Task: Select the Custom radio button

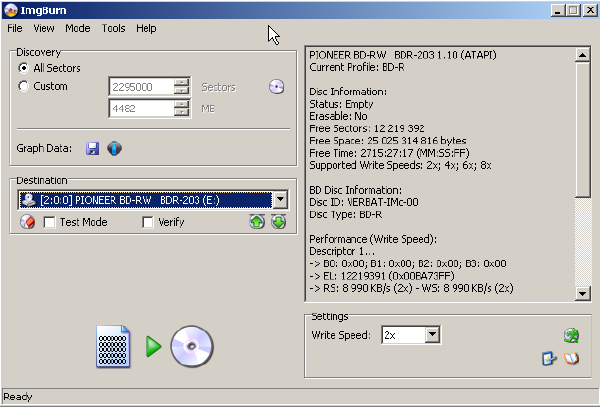Action: pos(23,86)
